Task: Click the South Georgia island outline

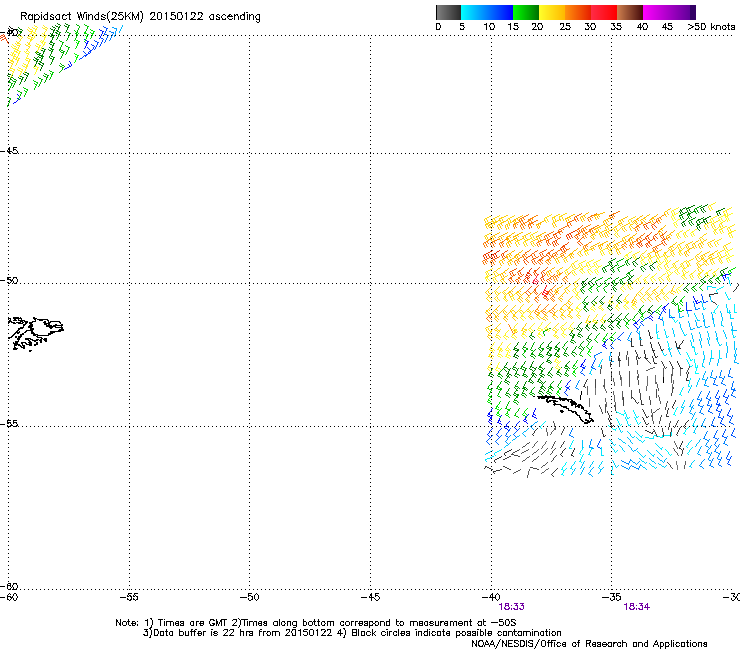Action: click(x=565, y=409)
